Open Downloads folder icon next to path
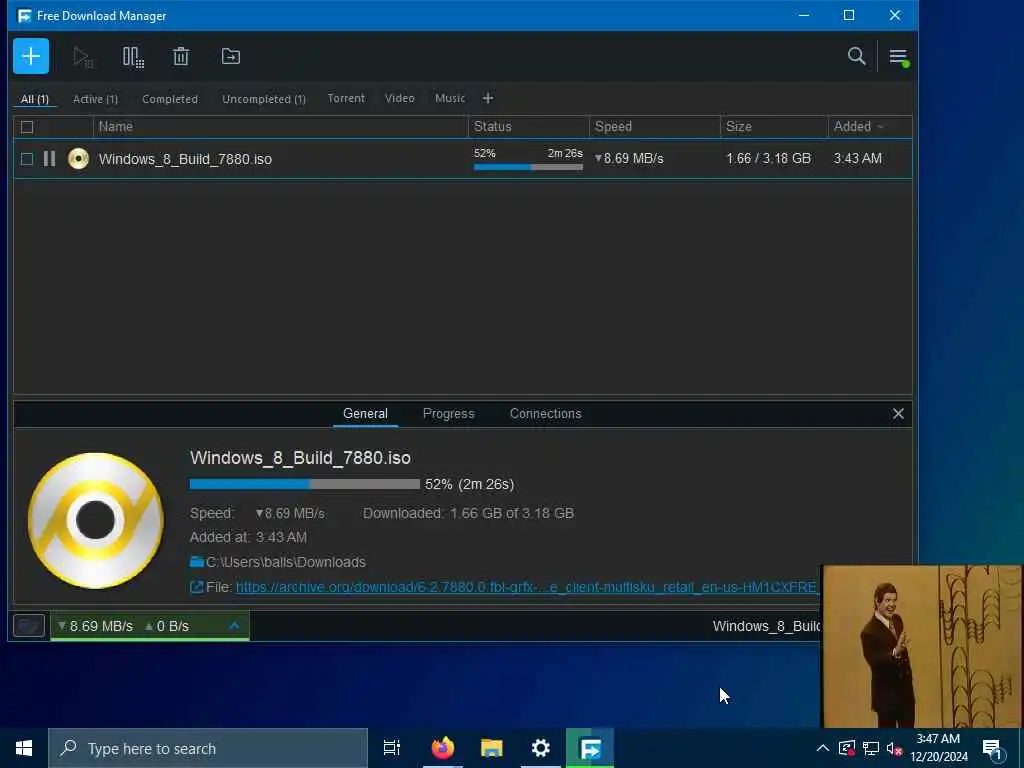Screen dimensions: 1024x768 (197, 562)
